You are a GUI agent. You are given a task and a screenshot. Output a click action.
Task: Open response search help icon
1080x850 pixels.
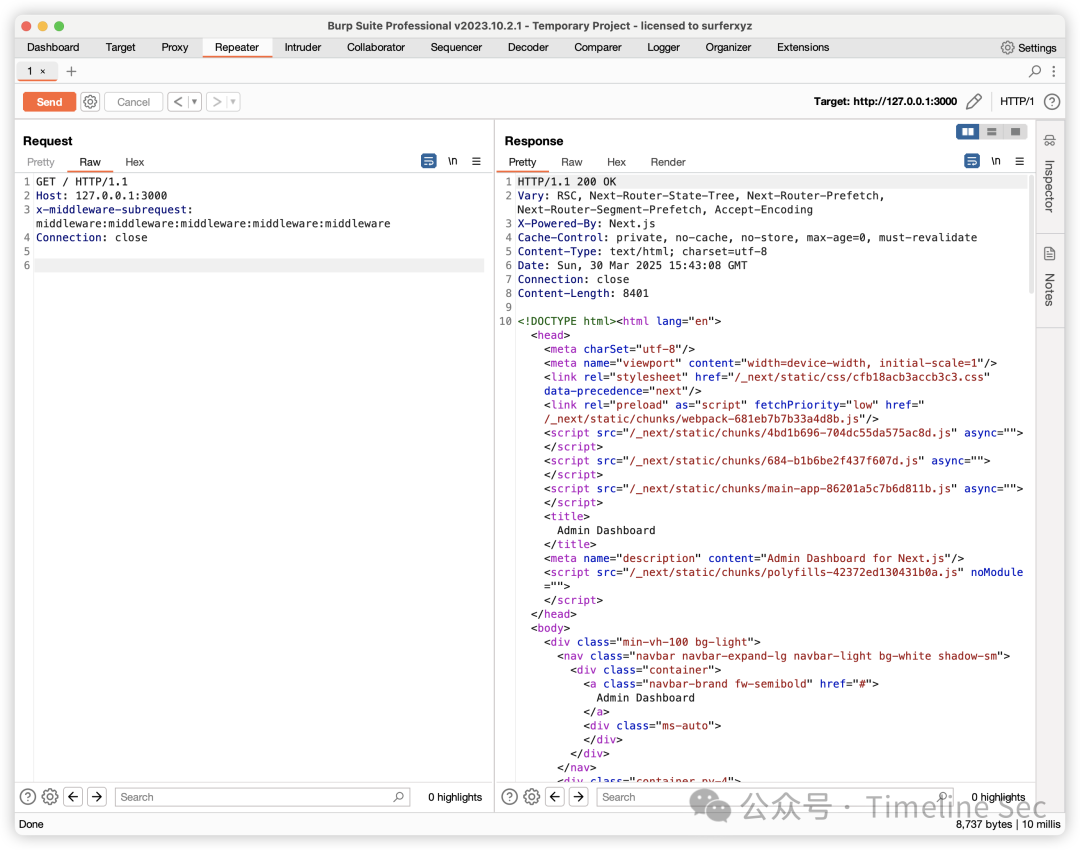pos(509,797)
